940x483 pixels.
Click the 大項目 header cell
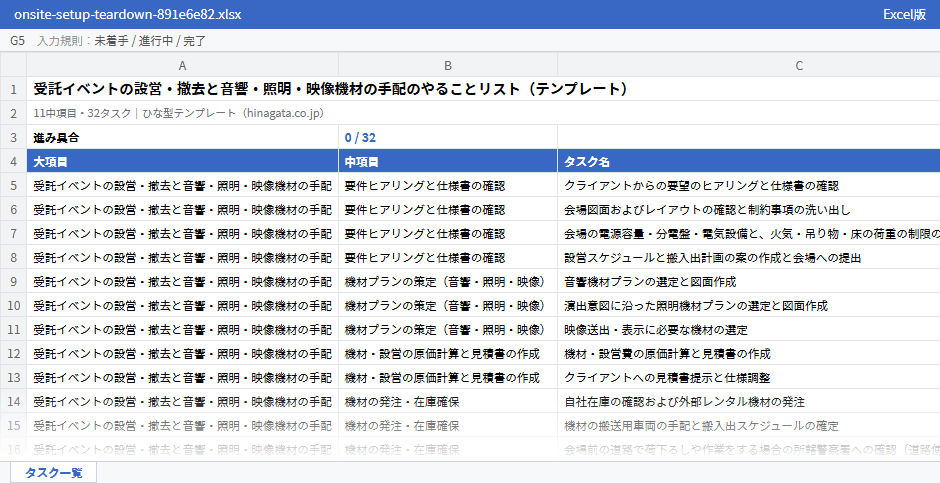(x=182, y=162)
